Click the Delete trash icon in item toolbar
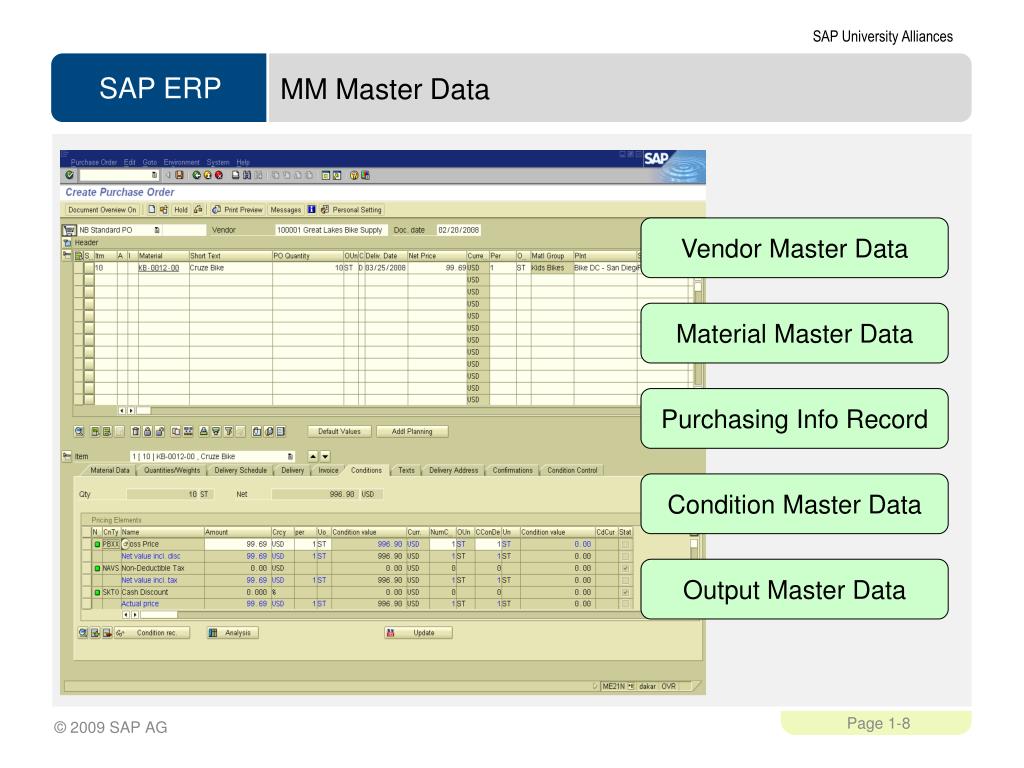Viewport: 1024px width, 768px height. [135, 432]
